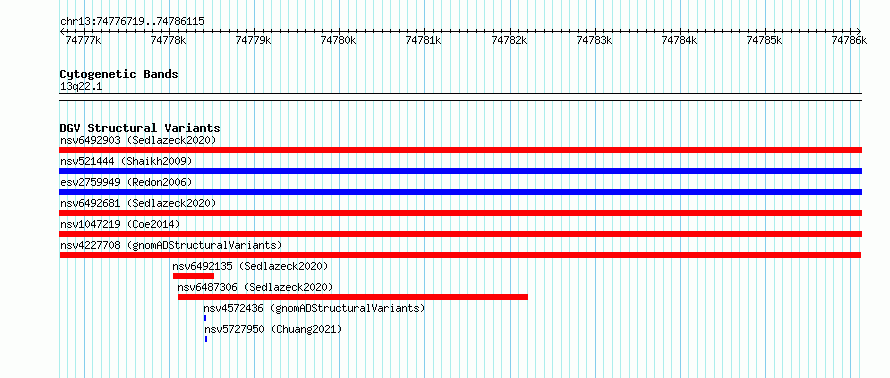Click the tiny blue mark under nsv5727950

205,339
